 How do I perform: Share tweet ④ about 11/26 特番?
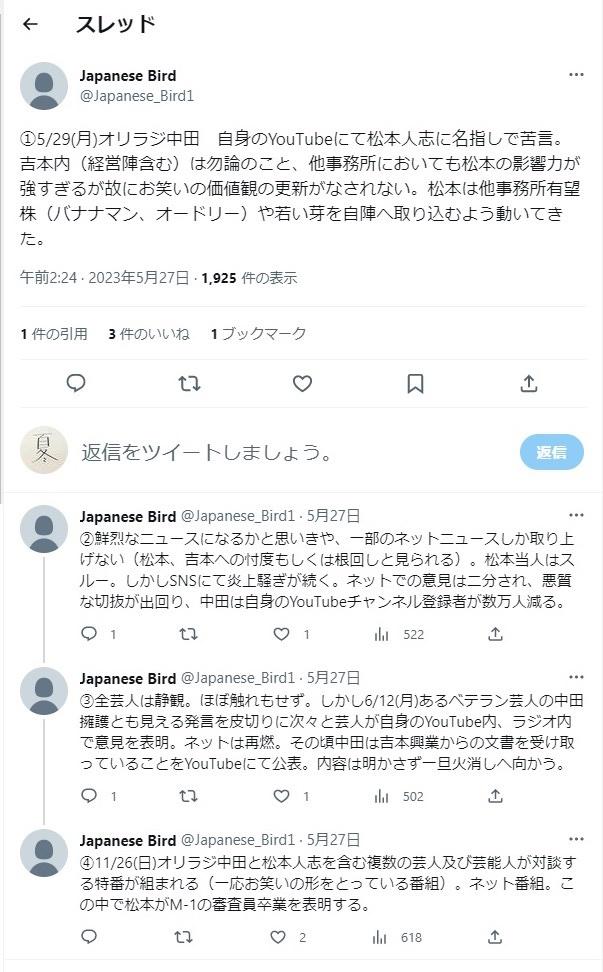[495, 937]
